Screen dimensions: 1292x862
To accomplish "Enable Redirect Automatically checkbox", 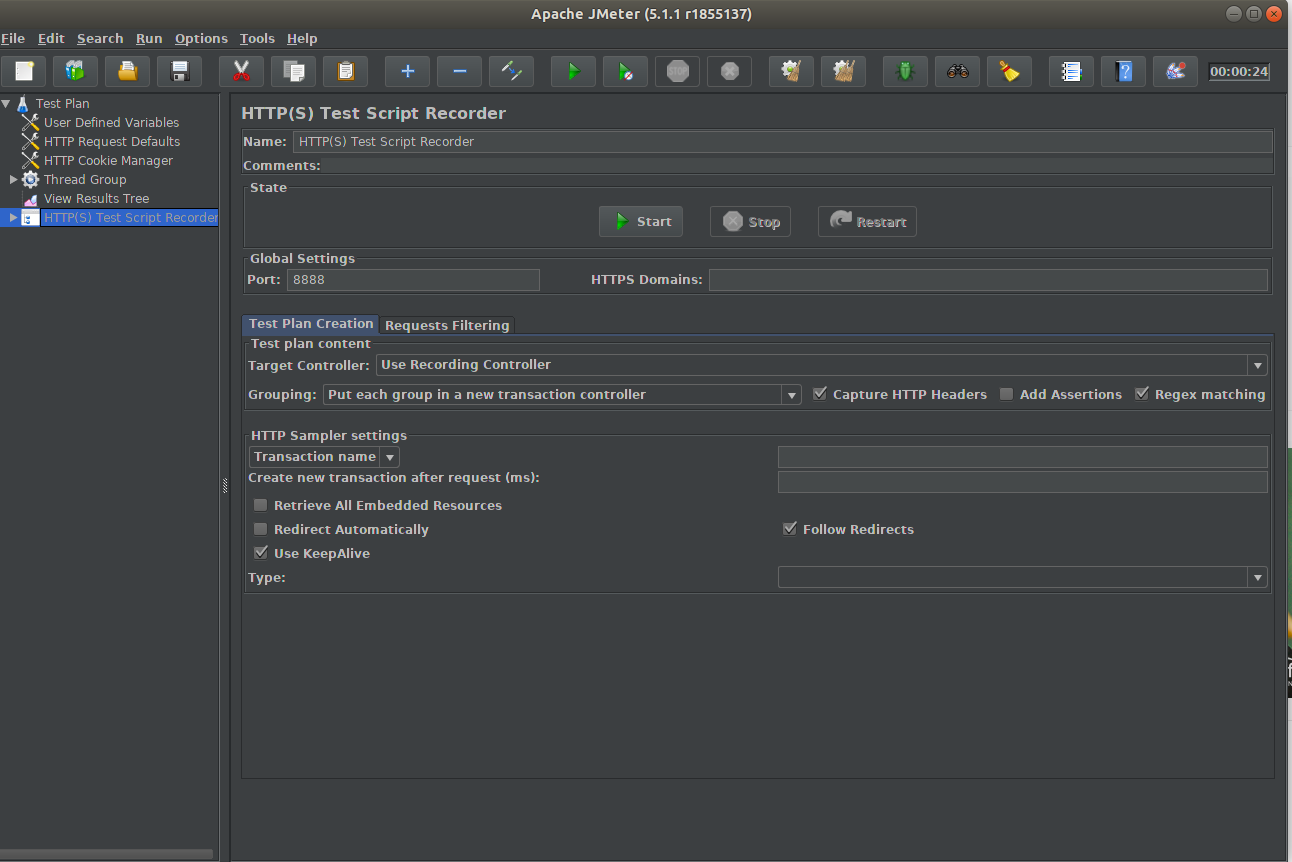I will click(261, 529).
